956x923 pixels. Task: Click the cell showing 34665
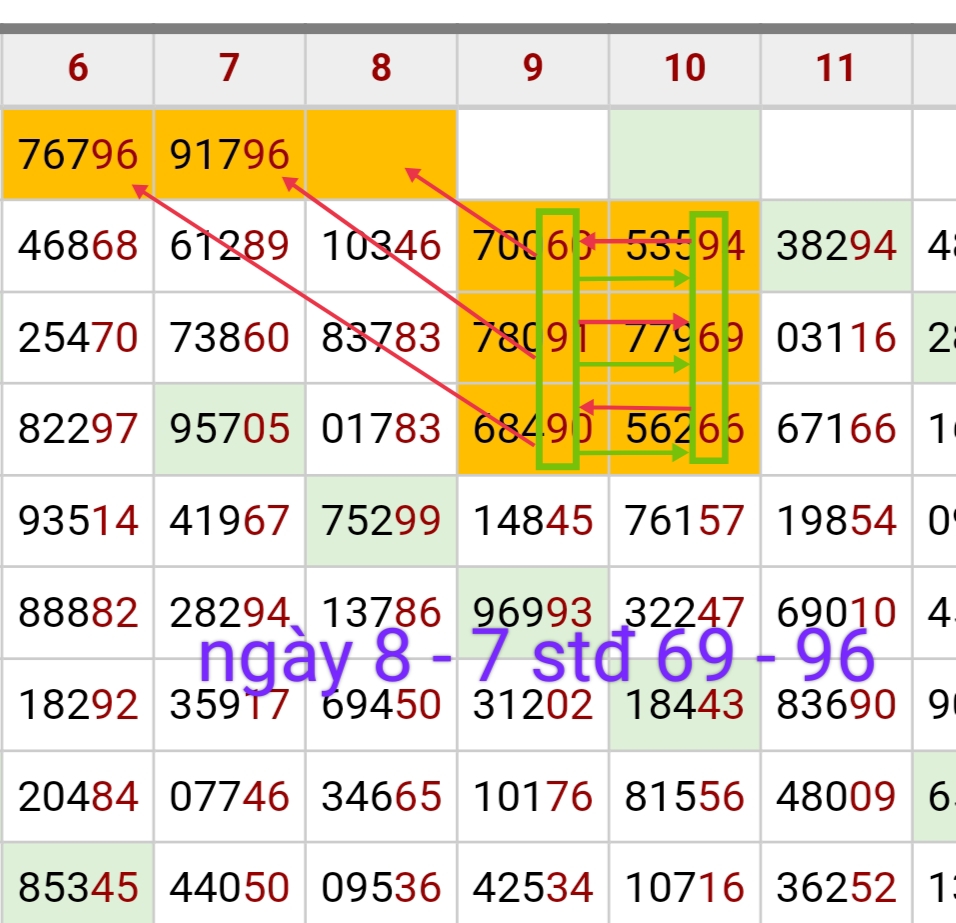click(x=381, y=797)
